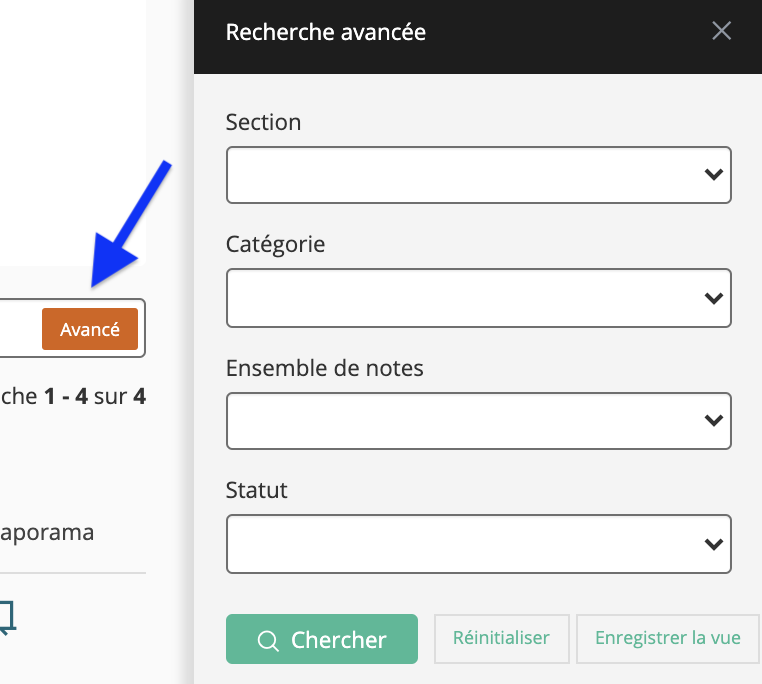Click the chevron arrow of Statut dropdown
762x684 pixels.
pos(713,544)
